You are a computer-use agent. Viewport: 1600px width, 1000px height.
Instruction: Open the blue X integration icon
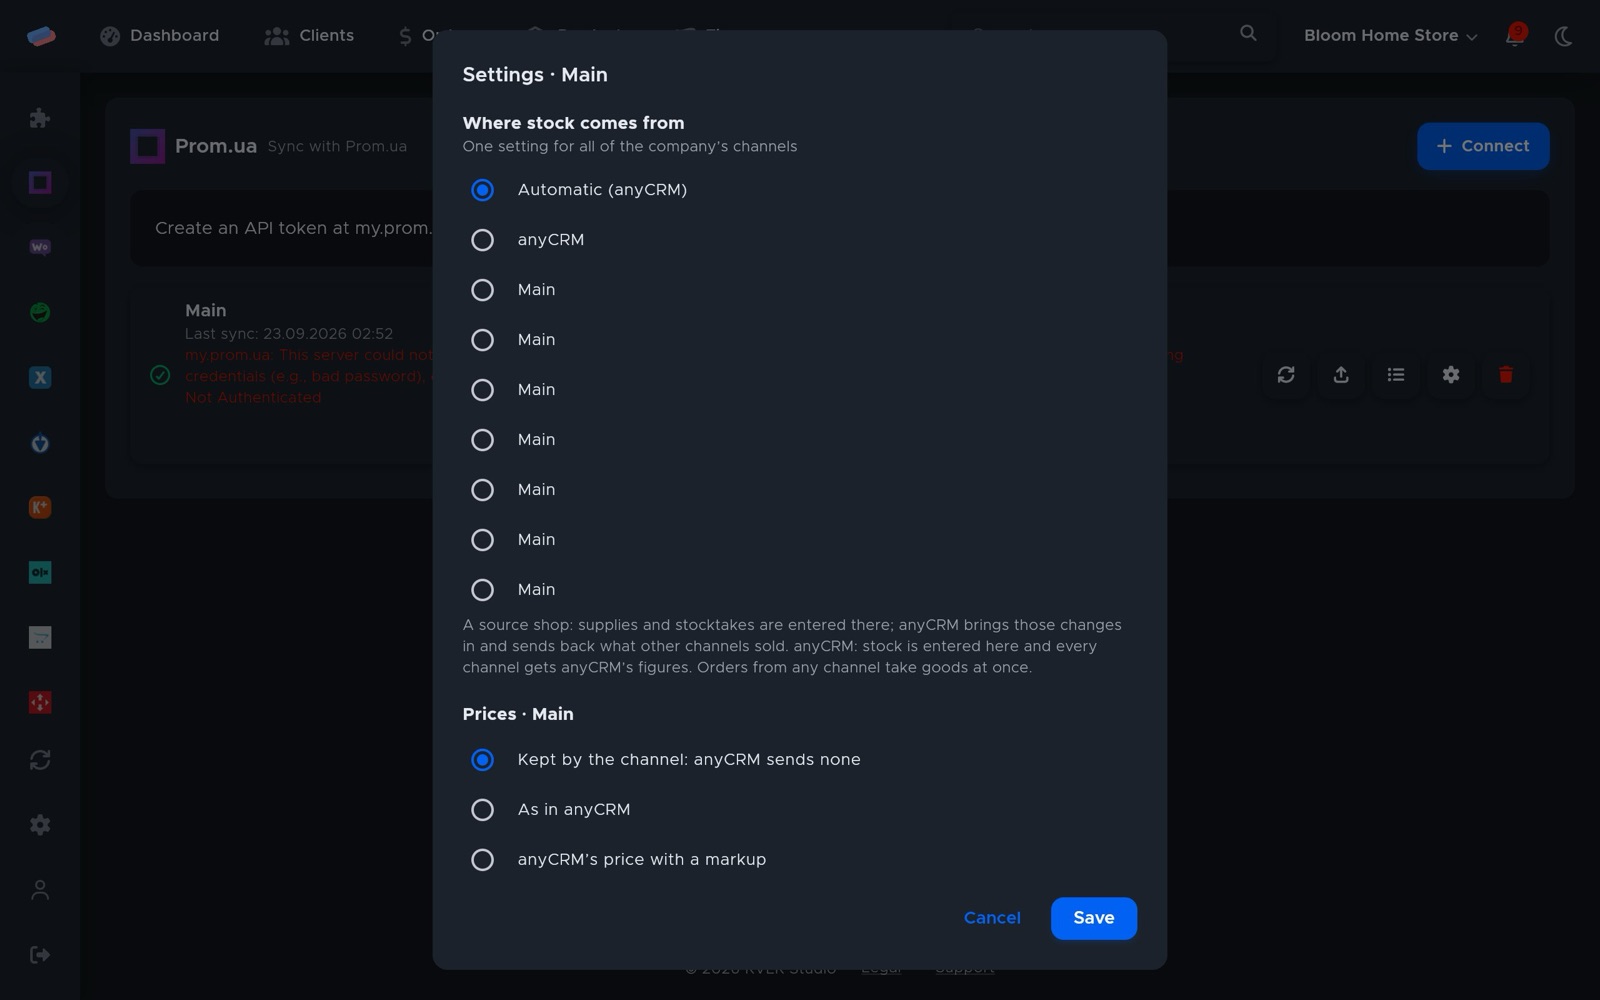tap(40, 377)
